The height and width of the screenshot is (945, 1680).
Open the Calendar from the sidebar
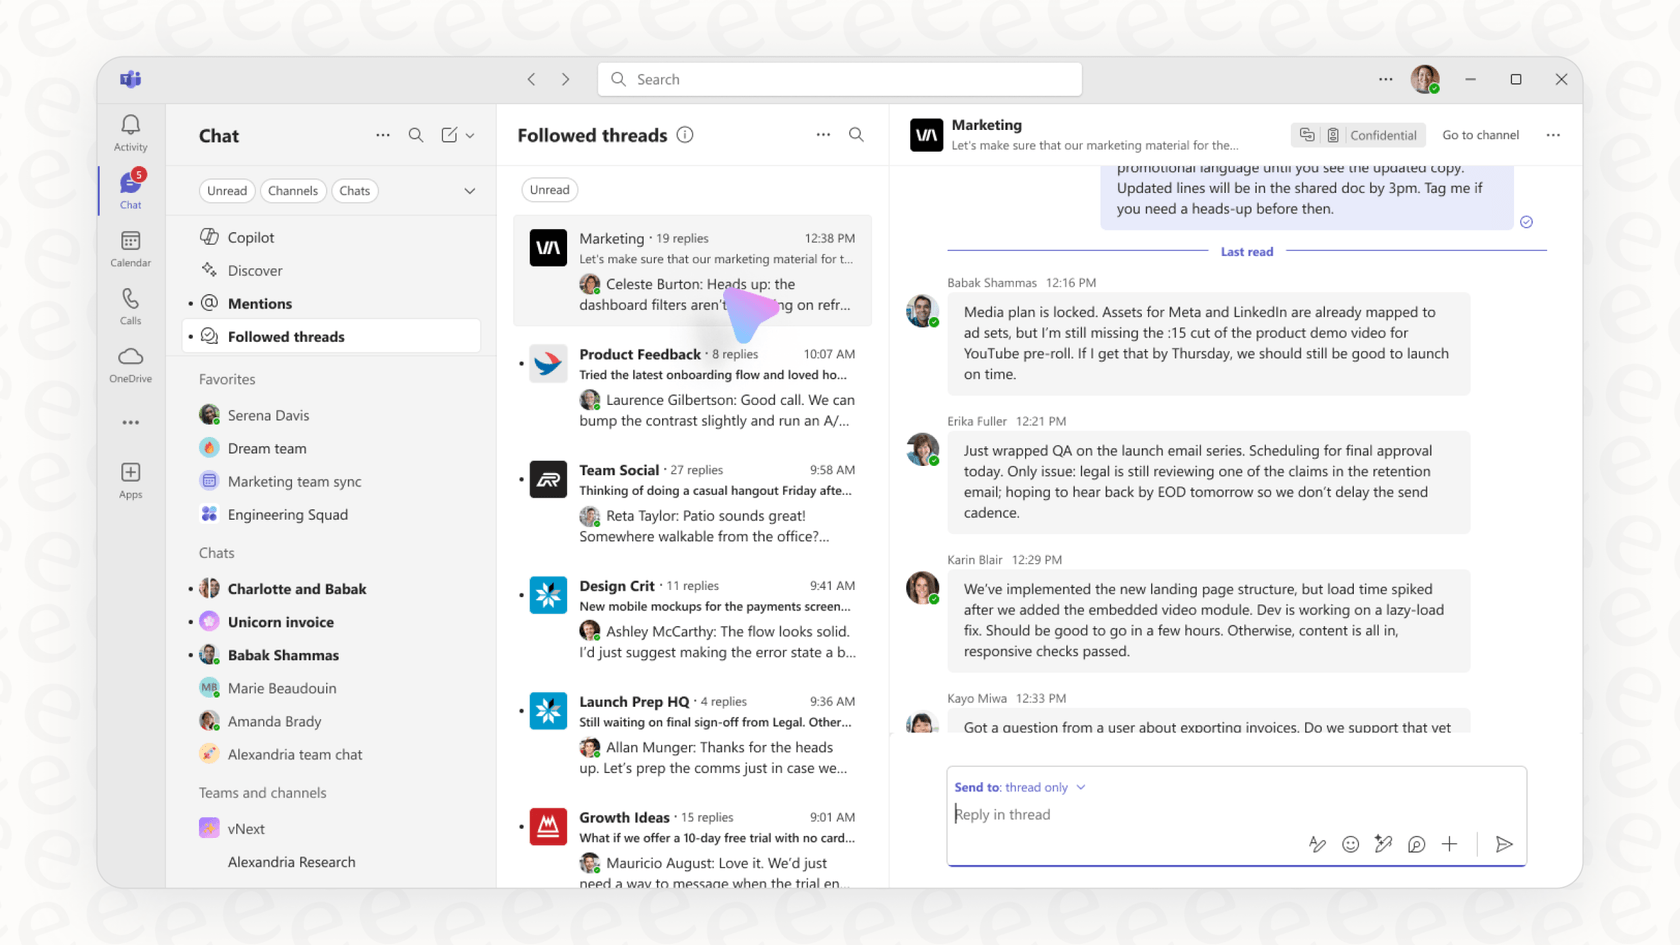[x=129, y=248]
